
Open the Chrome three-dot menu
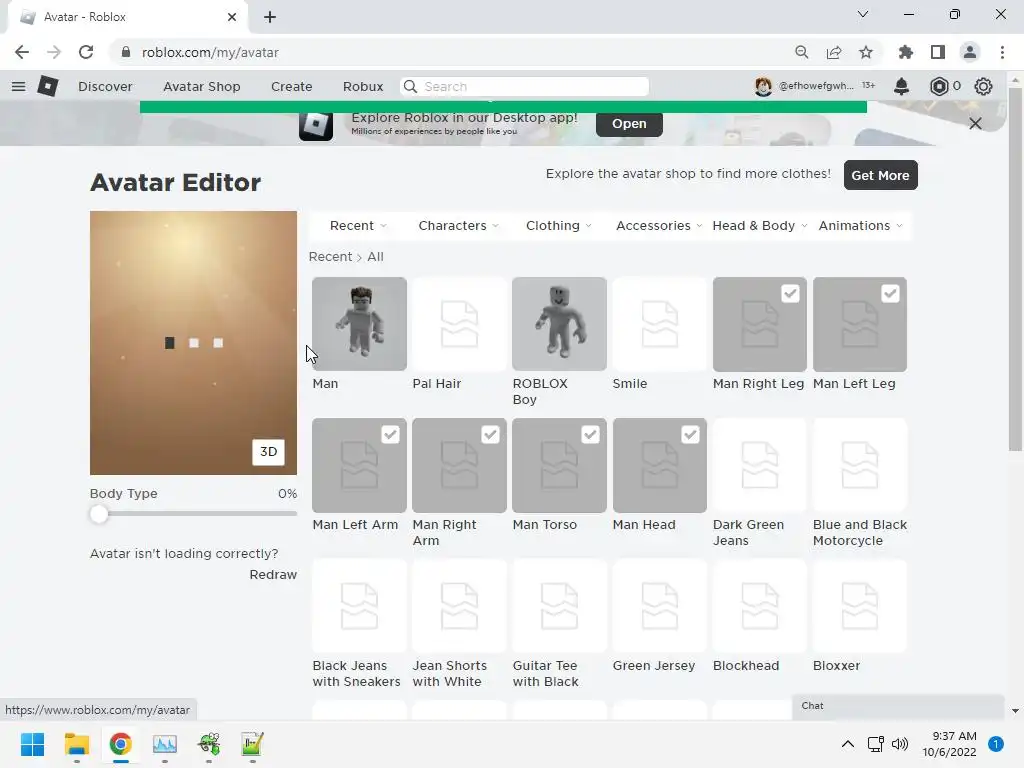tap(1002, 52)
